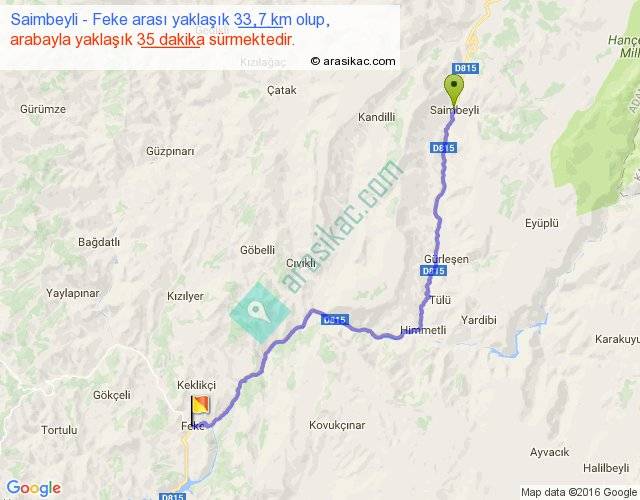Open the underlined 33,7 km distance link

coord(259,19)
